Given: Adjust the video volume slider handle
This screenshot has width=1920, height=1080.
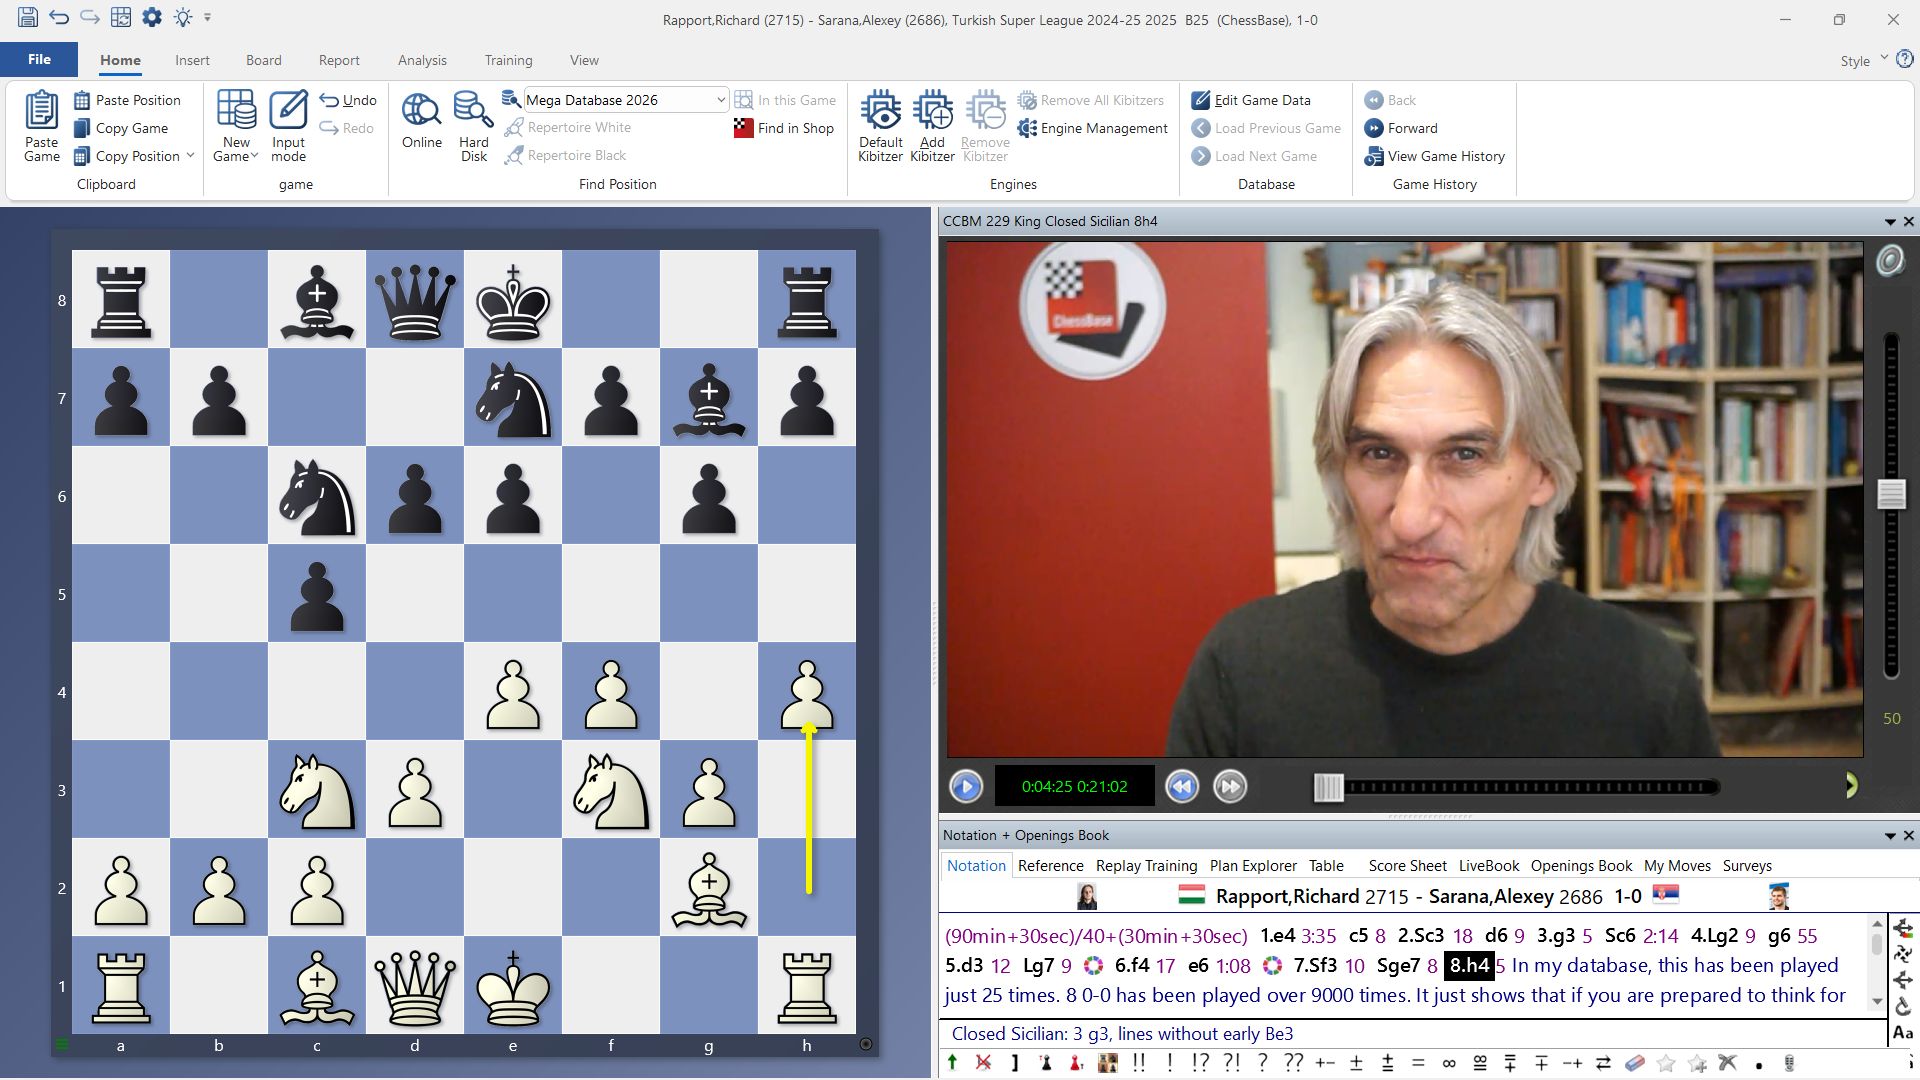Looking at the screenshot, I should 1891,494.
